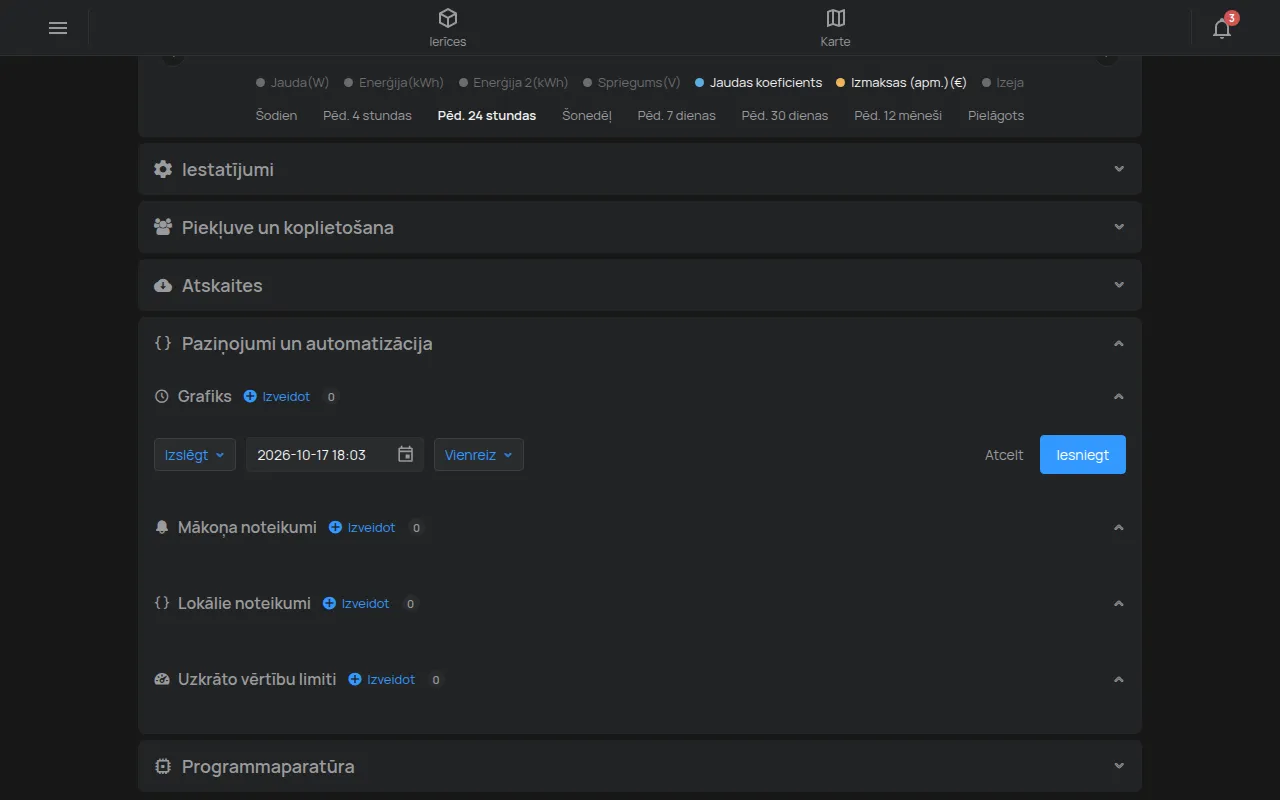The image size is (1280, 800).
Task: Collapse Paziņojumi un automatizācija section chevron
Action: pyautogui.click(x=1119, y=344)
